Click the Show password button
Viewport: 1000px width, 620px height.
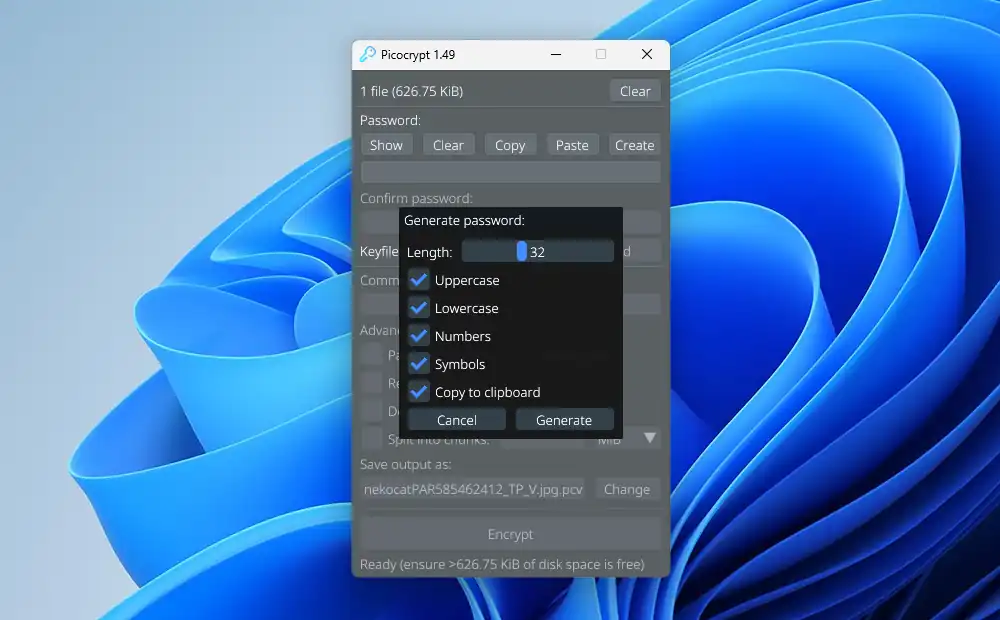(386, 145)
